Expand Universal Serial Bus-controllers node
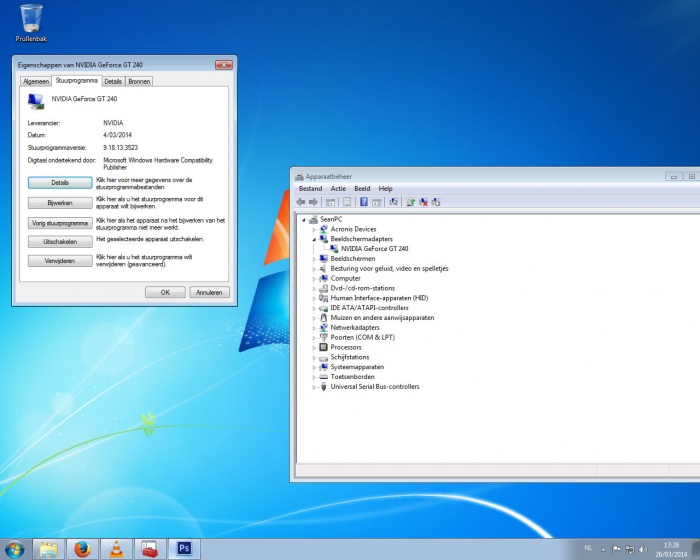700x560 pixels. pyautogui.click(x=314, y=386)
